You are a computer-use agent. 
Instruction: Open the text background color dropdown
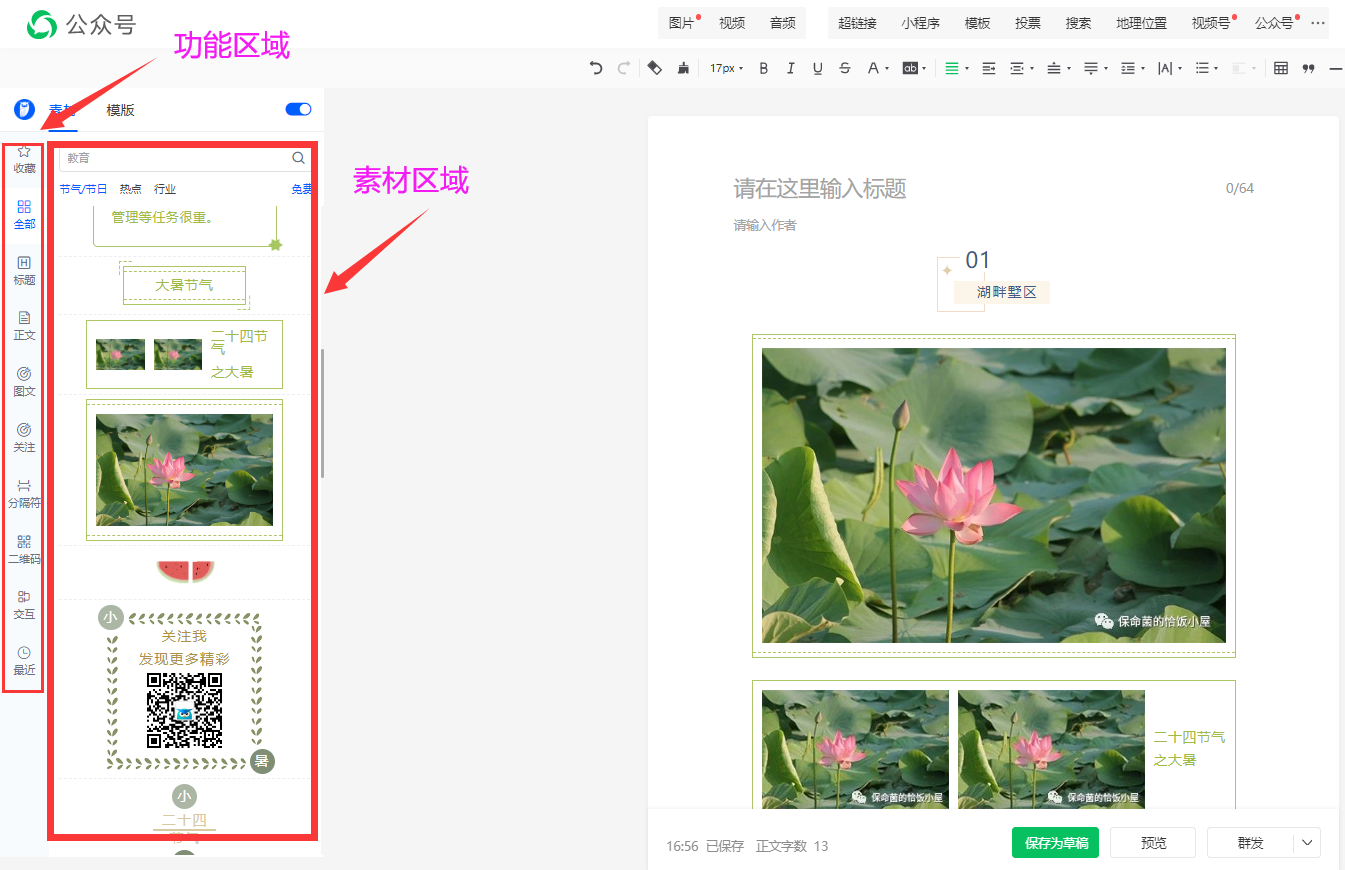pos(924,69)
